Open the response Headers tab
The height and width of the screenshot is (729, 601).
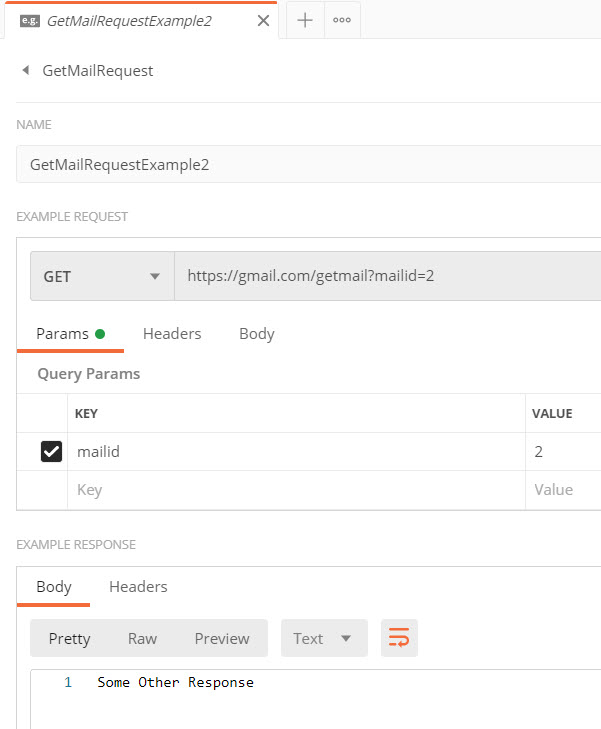pos(138,587)
